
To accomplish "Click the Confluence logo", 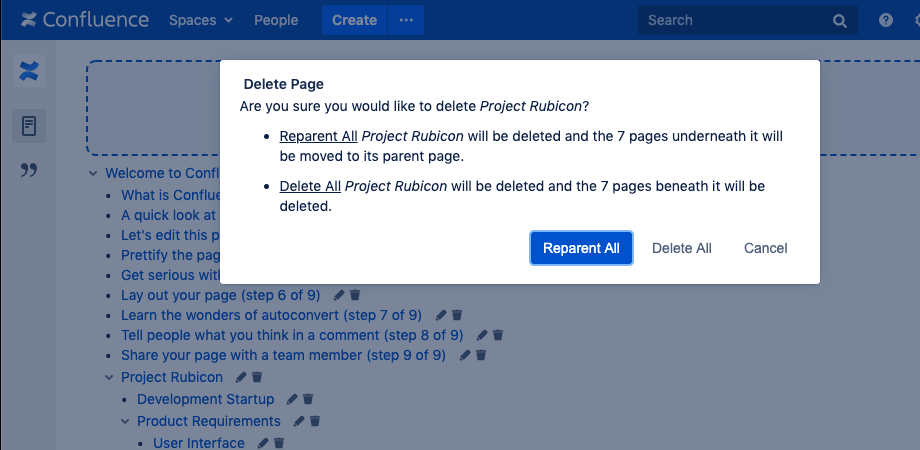I will [x=84, y=20].
